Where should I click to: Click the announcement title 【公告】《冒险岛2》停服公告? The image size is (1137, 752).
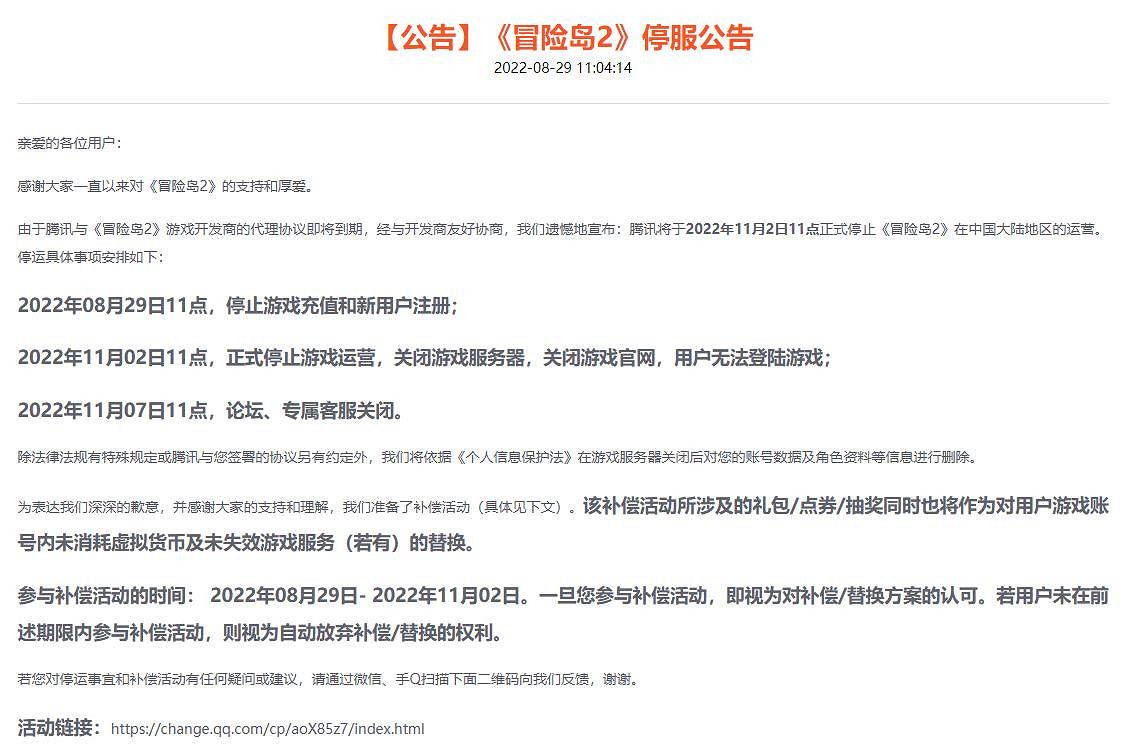point(568,37)
